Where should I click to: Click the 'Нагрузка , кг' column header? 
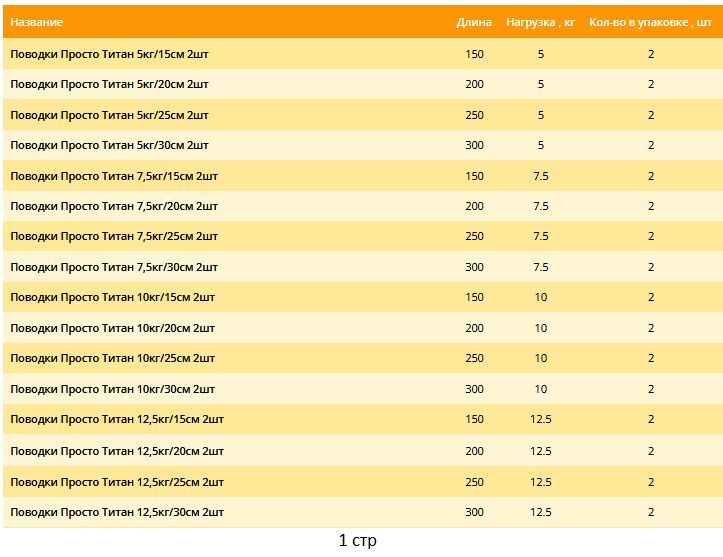pos(540,22)
